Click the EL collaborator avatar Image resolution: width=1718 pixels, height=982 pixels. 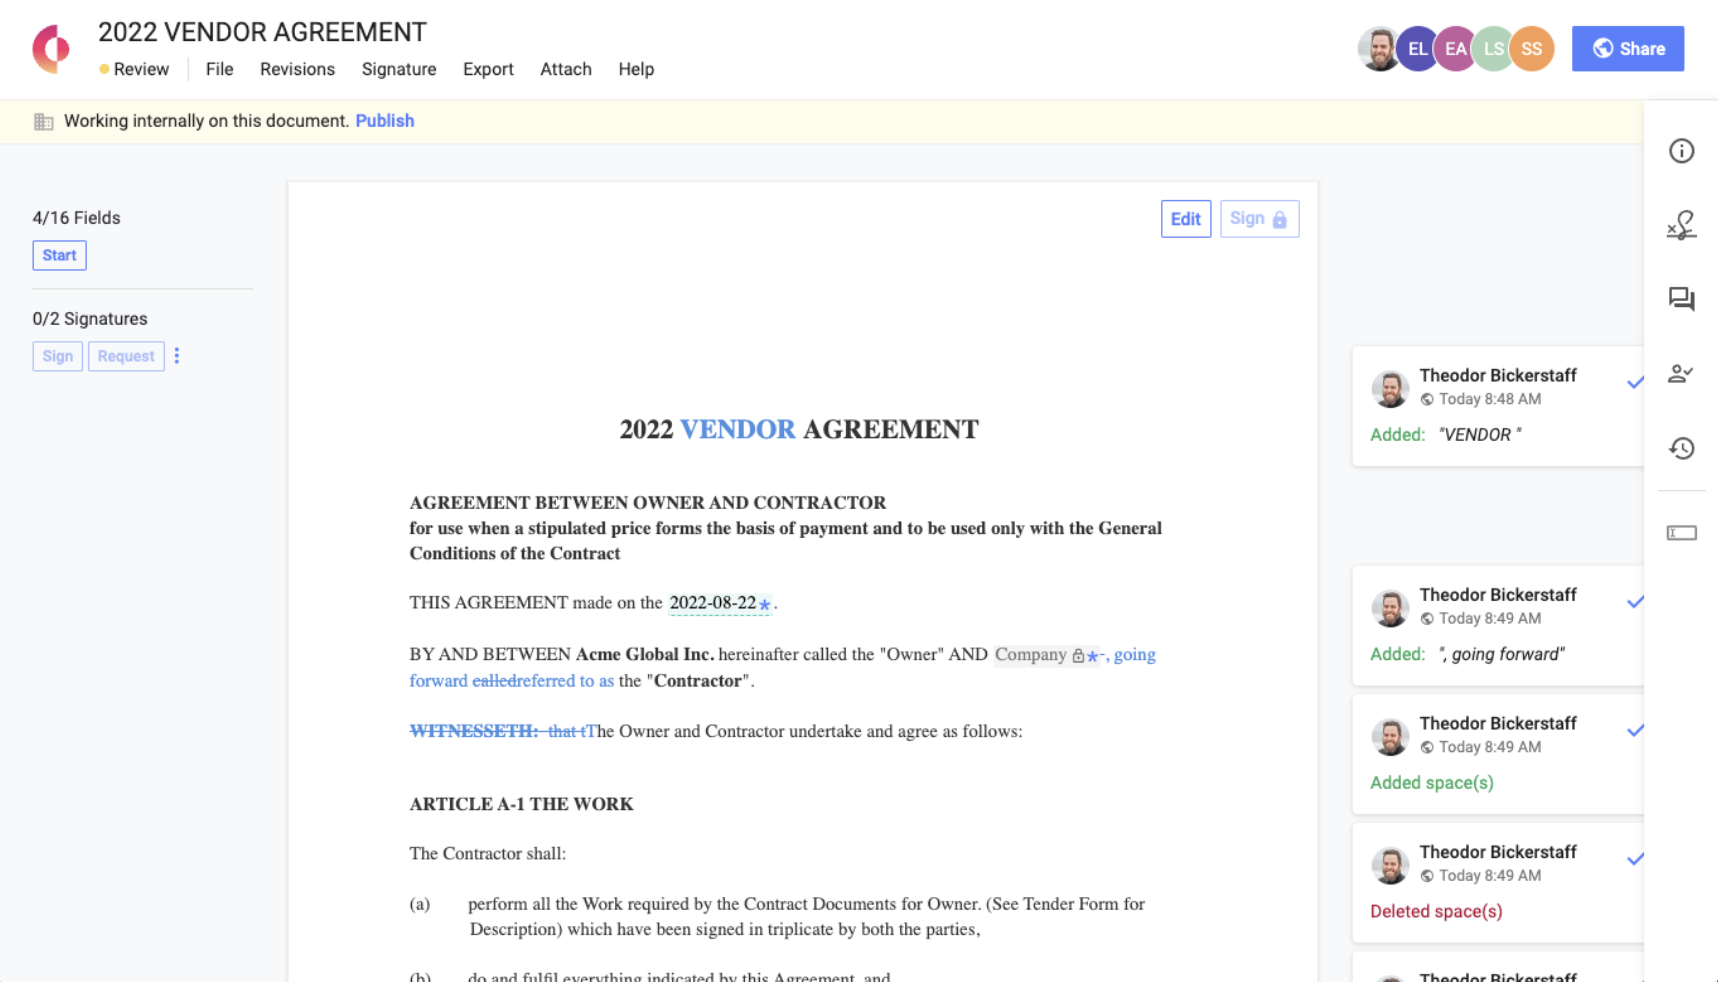pos(1416,49)
